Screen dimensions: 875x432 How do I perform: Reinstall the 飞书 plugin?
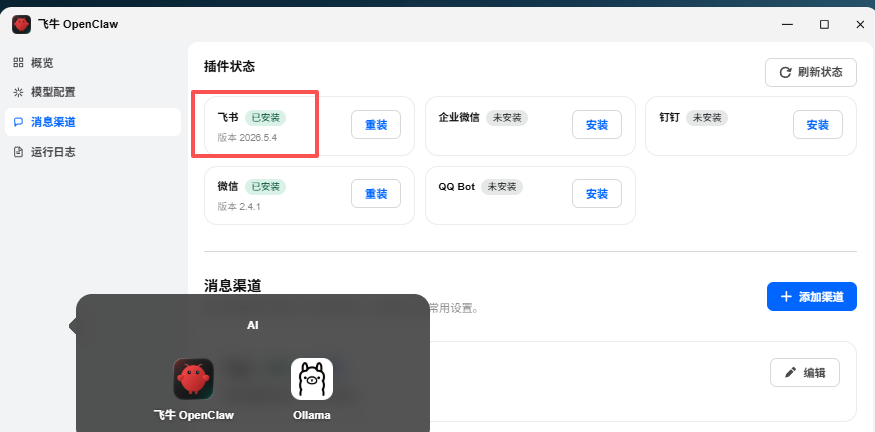376,124
